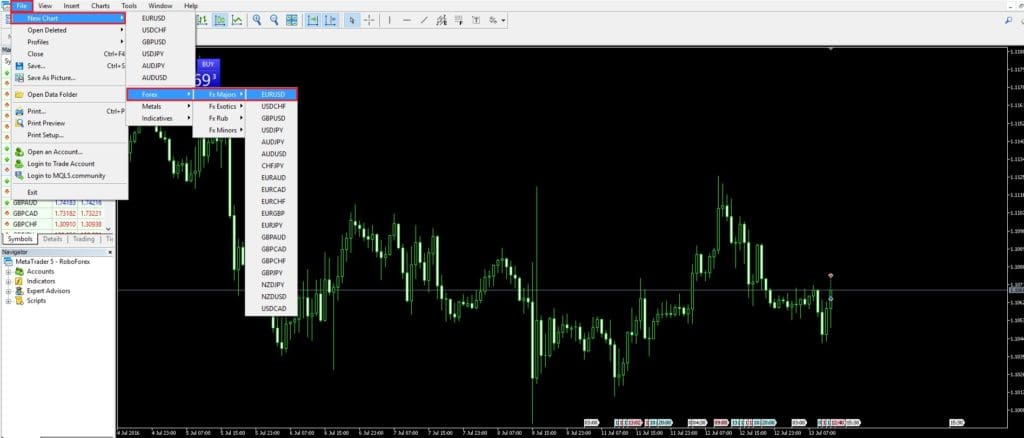Image resolution: width=1024 pixels, height=438 pixels.
Task: Expand Open Deleted submenu
Action: pos(69,30)
